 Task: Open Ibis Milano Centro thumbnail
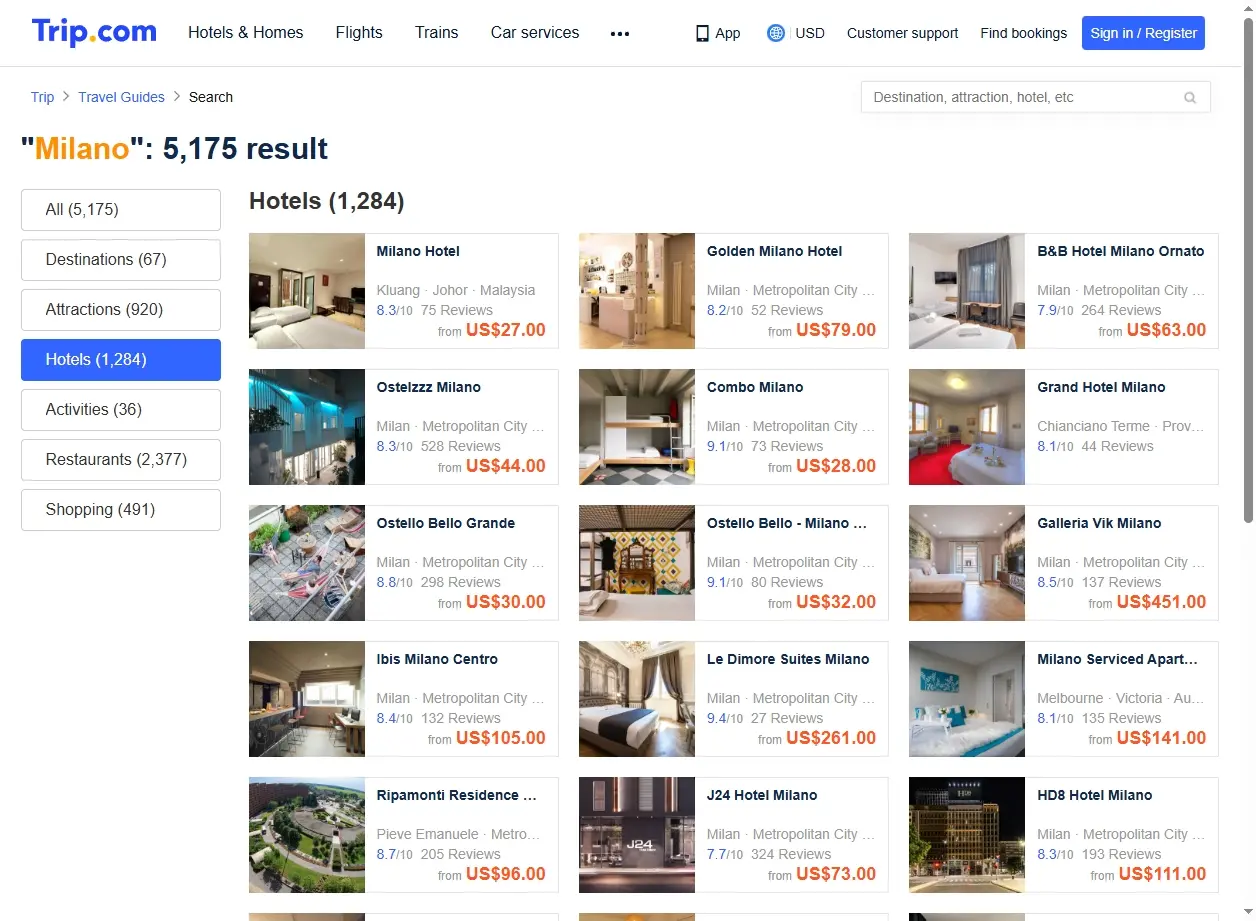[307, 699]
